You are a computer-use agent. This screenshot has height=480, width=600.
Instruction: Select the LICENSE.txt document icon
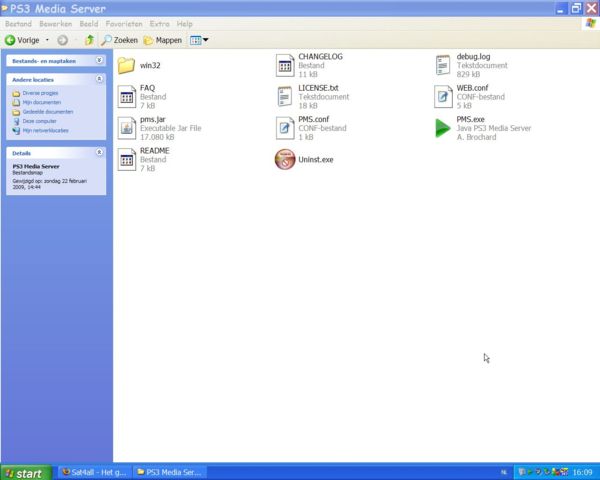point(285,97)
